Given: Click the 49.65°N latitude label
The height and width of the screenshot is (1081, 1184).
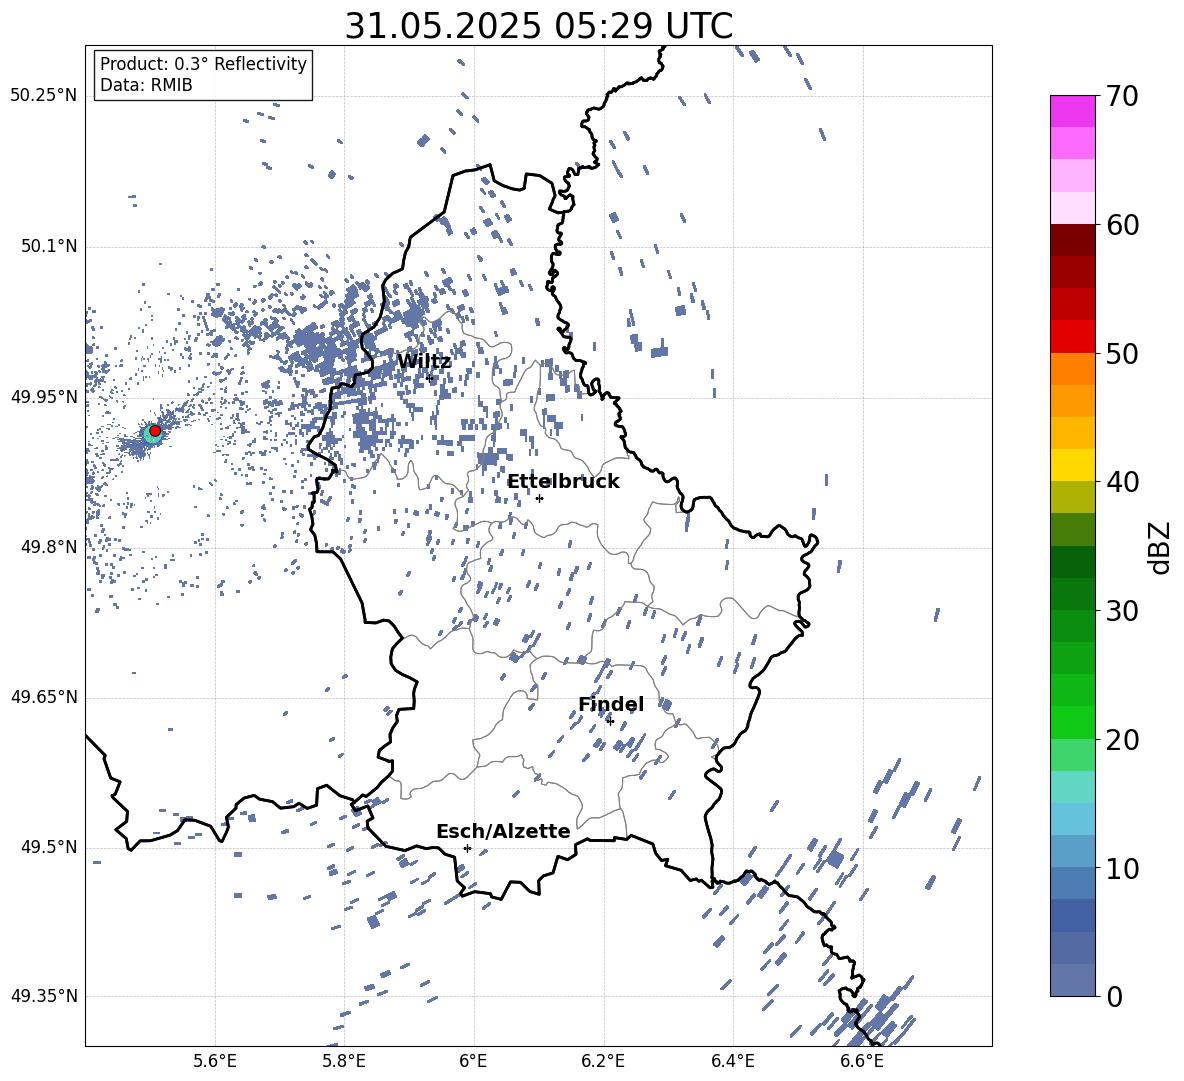Looking at the screenshot, I should 43,696.
